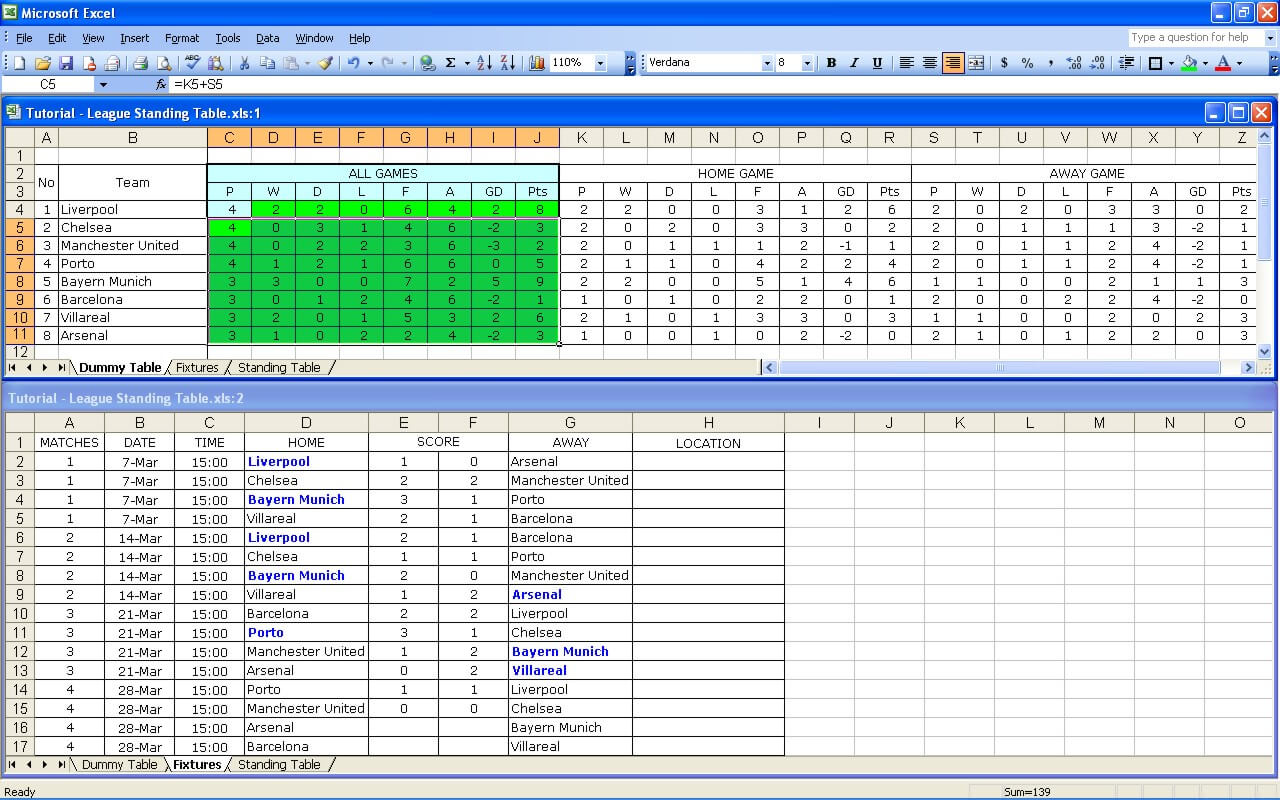Expand the Name Box dropdown arrow
This screenshot has height=800, width=1280.
[102, 85]
